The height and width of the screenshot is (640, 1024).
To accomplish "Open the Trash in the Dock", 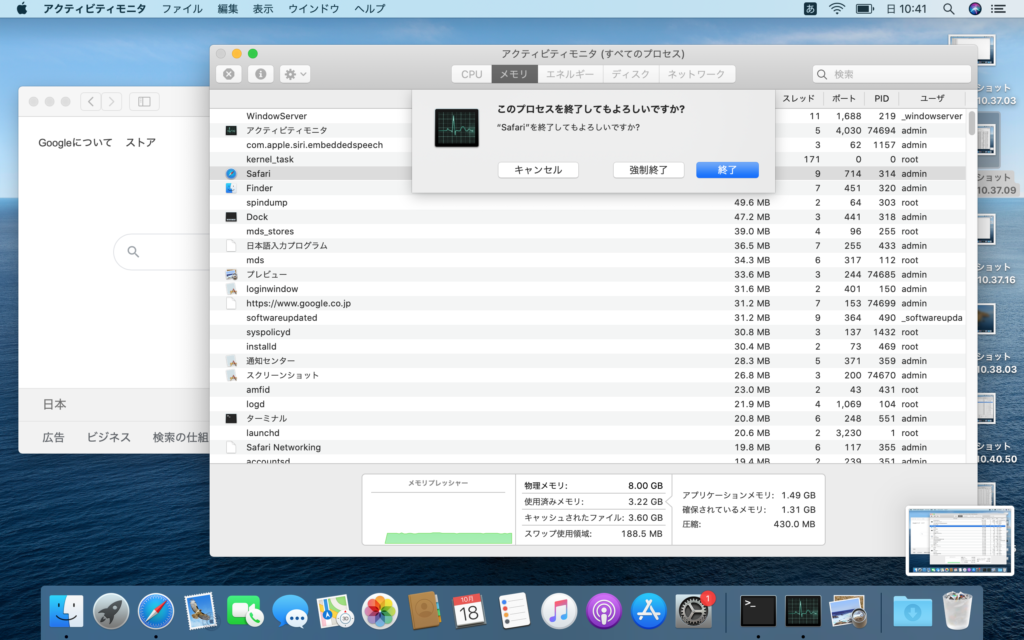I will click(x=957, y=611).
